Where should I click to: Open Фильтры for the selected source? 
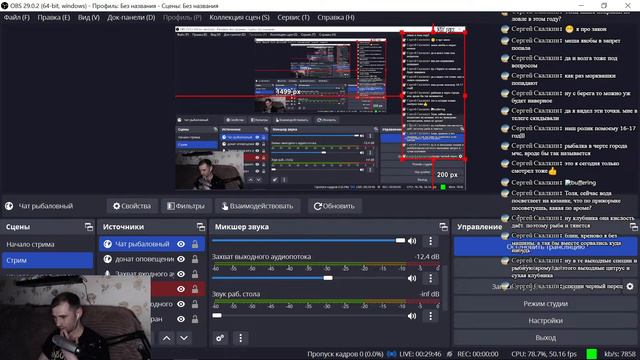[186, 206]
